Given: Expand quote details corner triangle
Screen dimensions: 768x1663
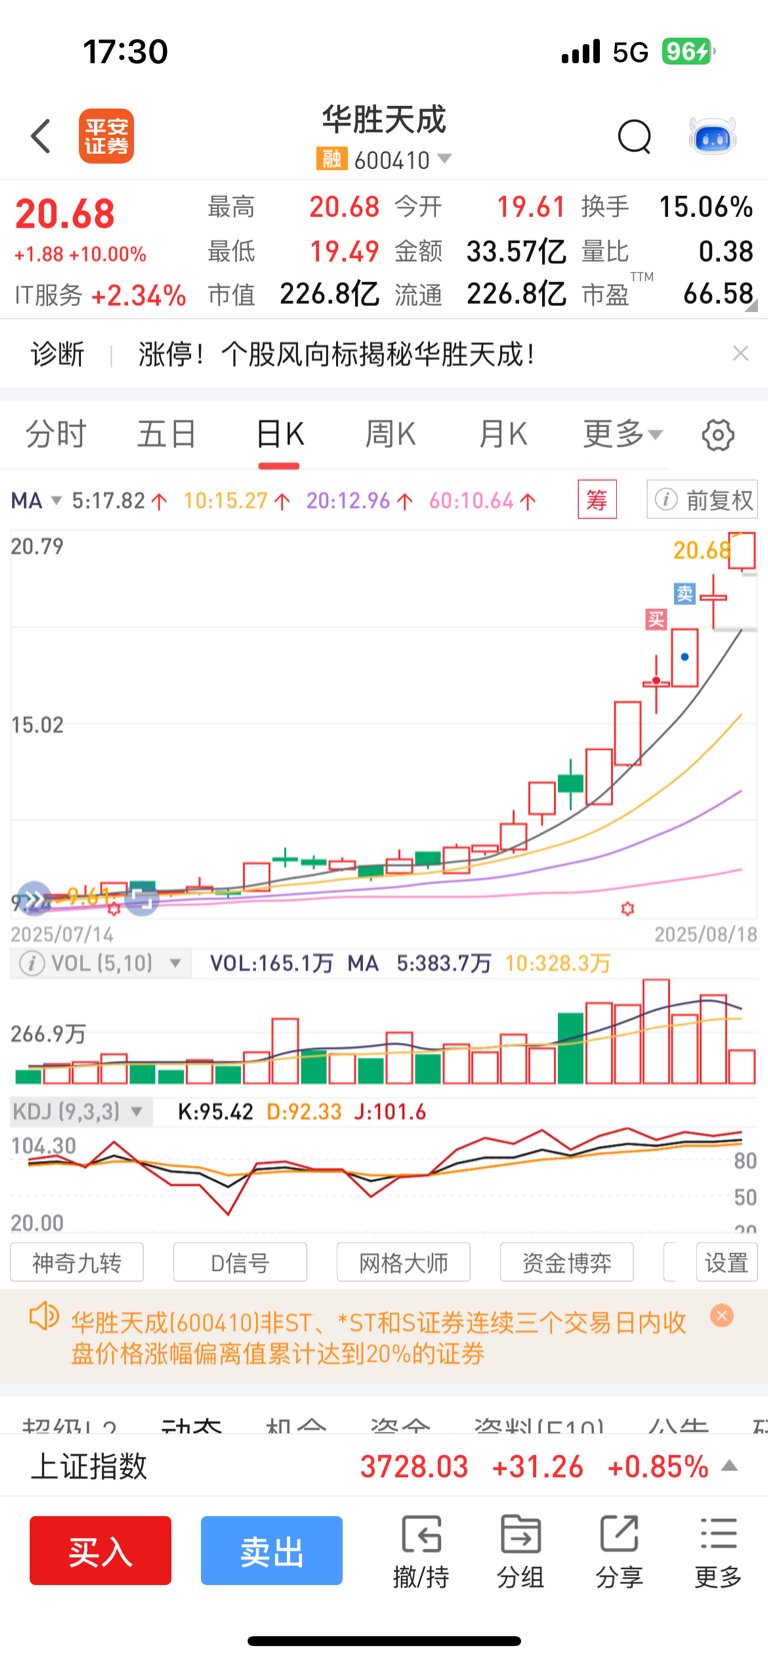Looking at the screenshot, I should [x=752, y=306].
